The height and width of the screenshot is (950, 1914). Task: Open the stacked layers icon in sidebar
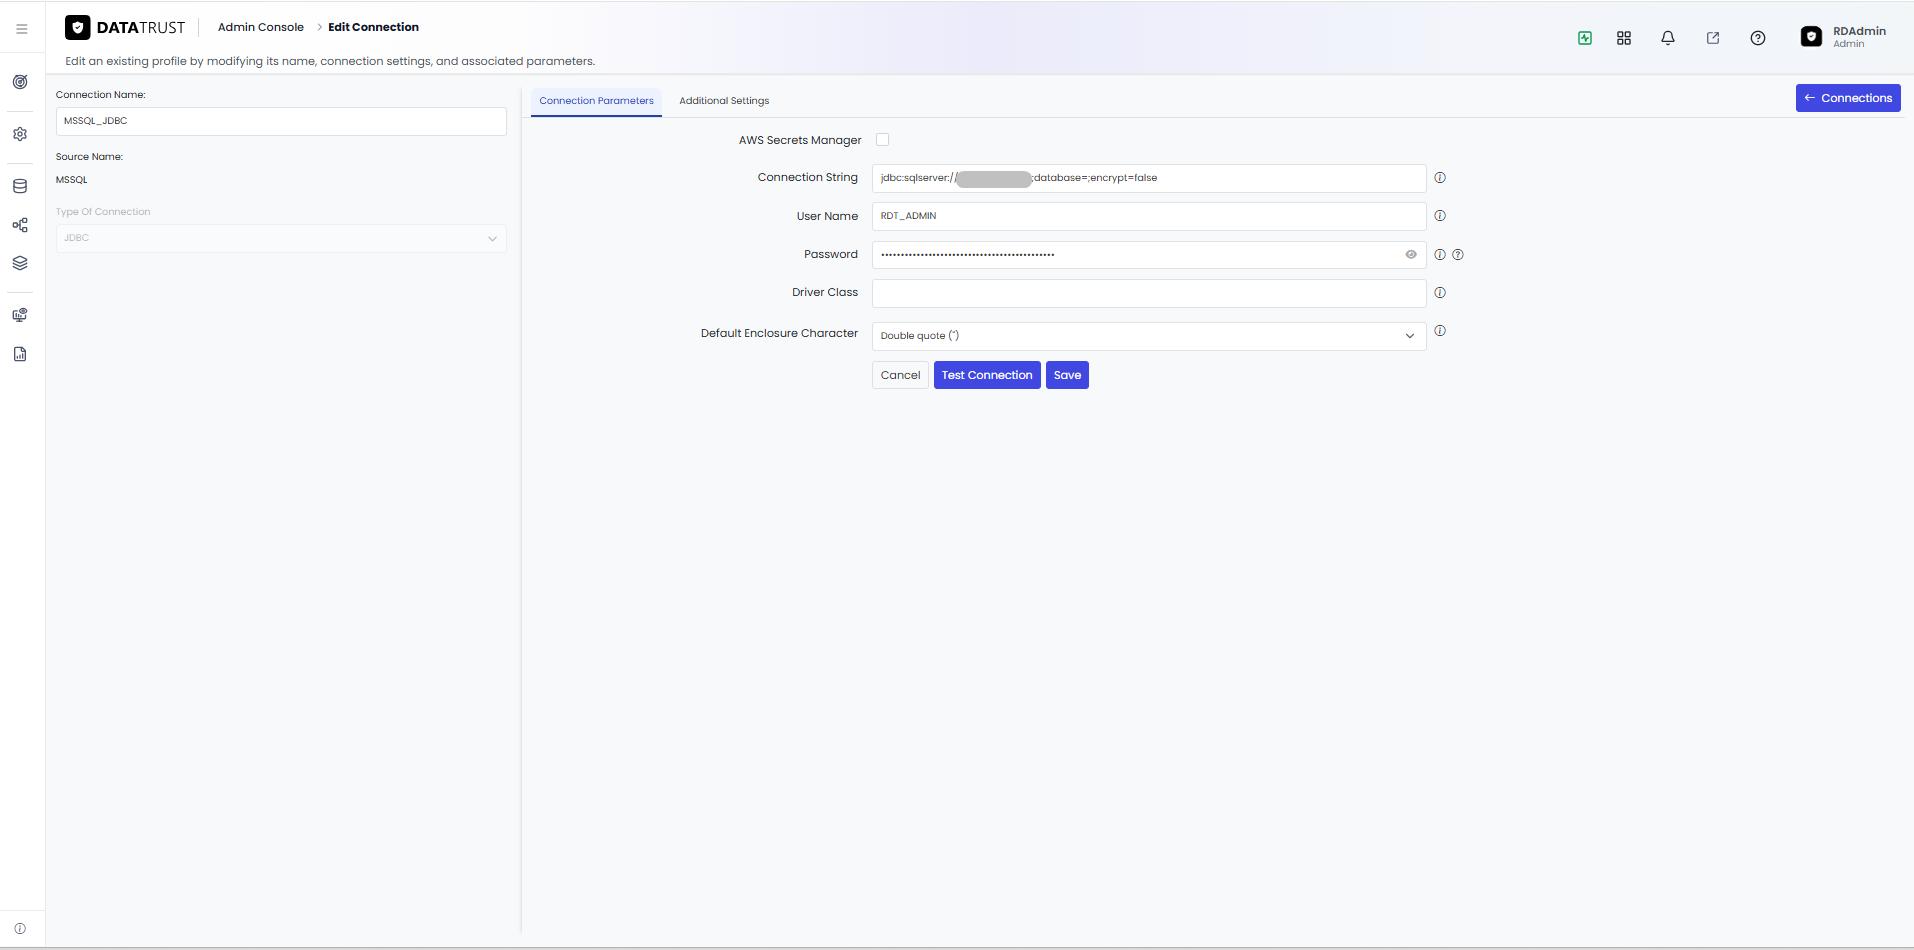click(20, 263)
